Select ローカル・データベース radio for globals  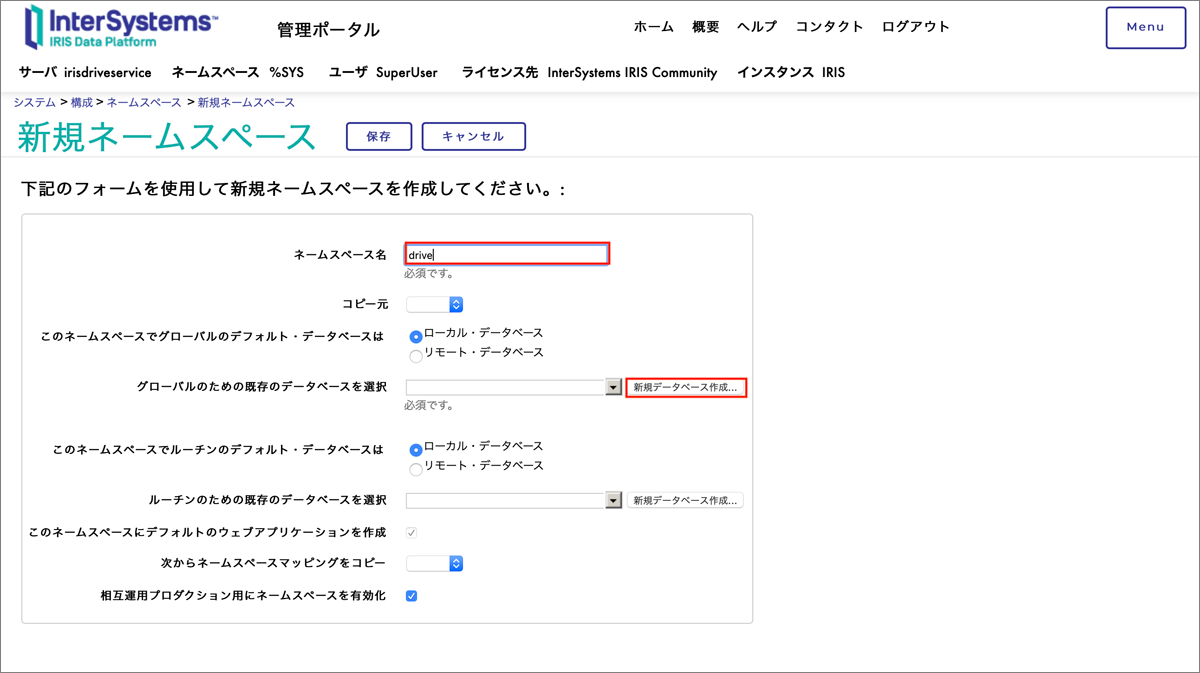(x=416, y=337)
